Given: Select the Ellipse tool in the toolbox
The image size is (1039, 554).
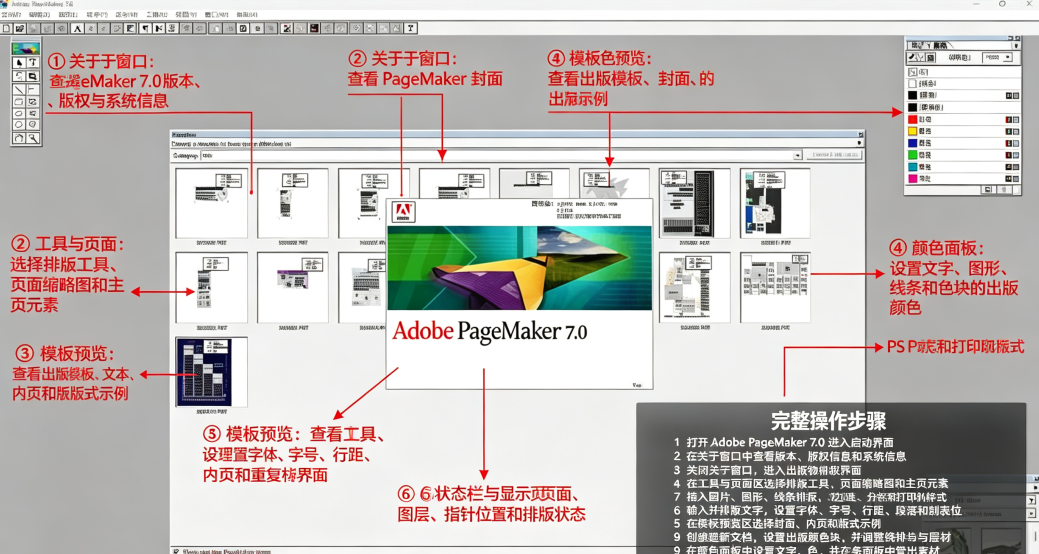Looking at the screenshot, I should pyautogui.click(x=19, y=113).
